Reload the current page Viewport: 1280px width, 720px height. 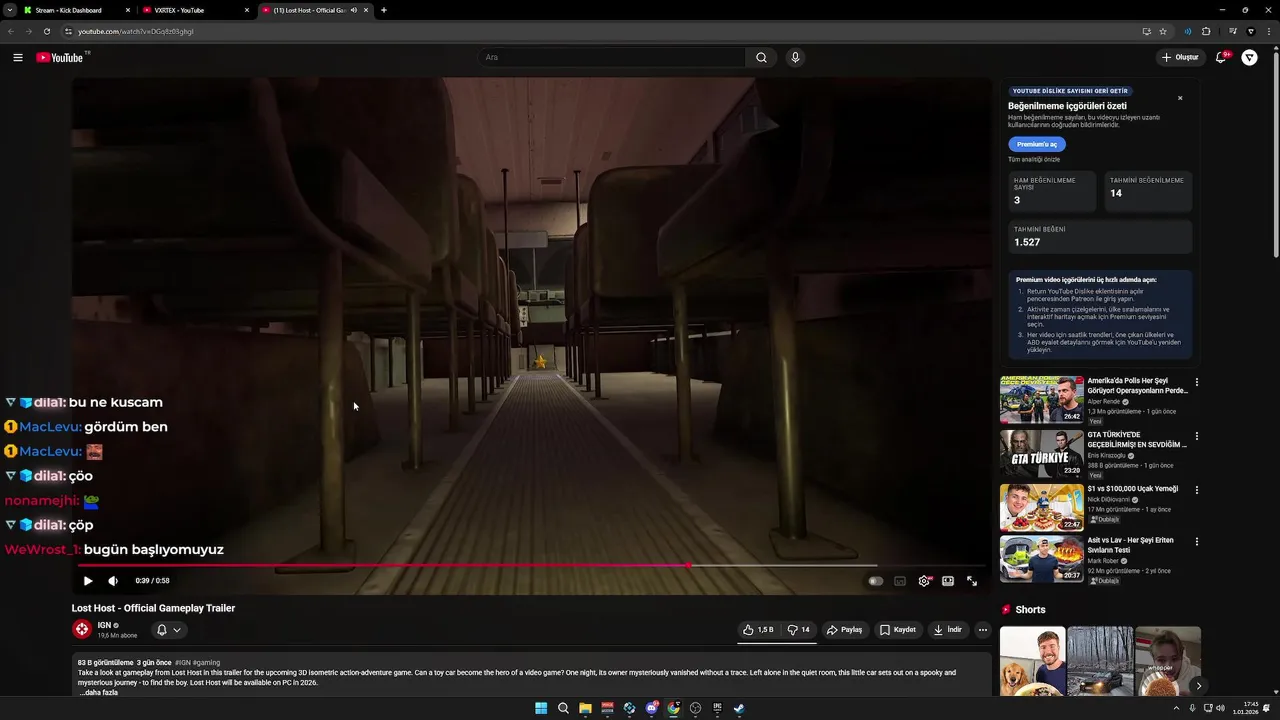(x=46, y=31)
